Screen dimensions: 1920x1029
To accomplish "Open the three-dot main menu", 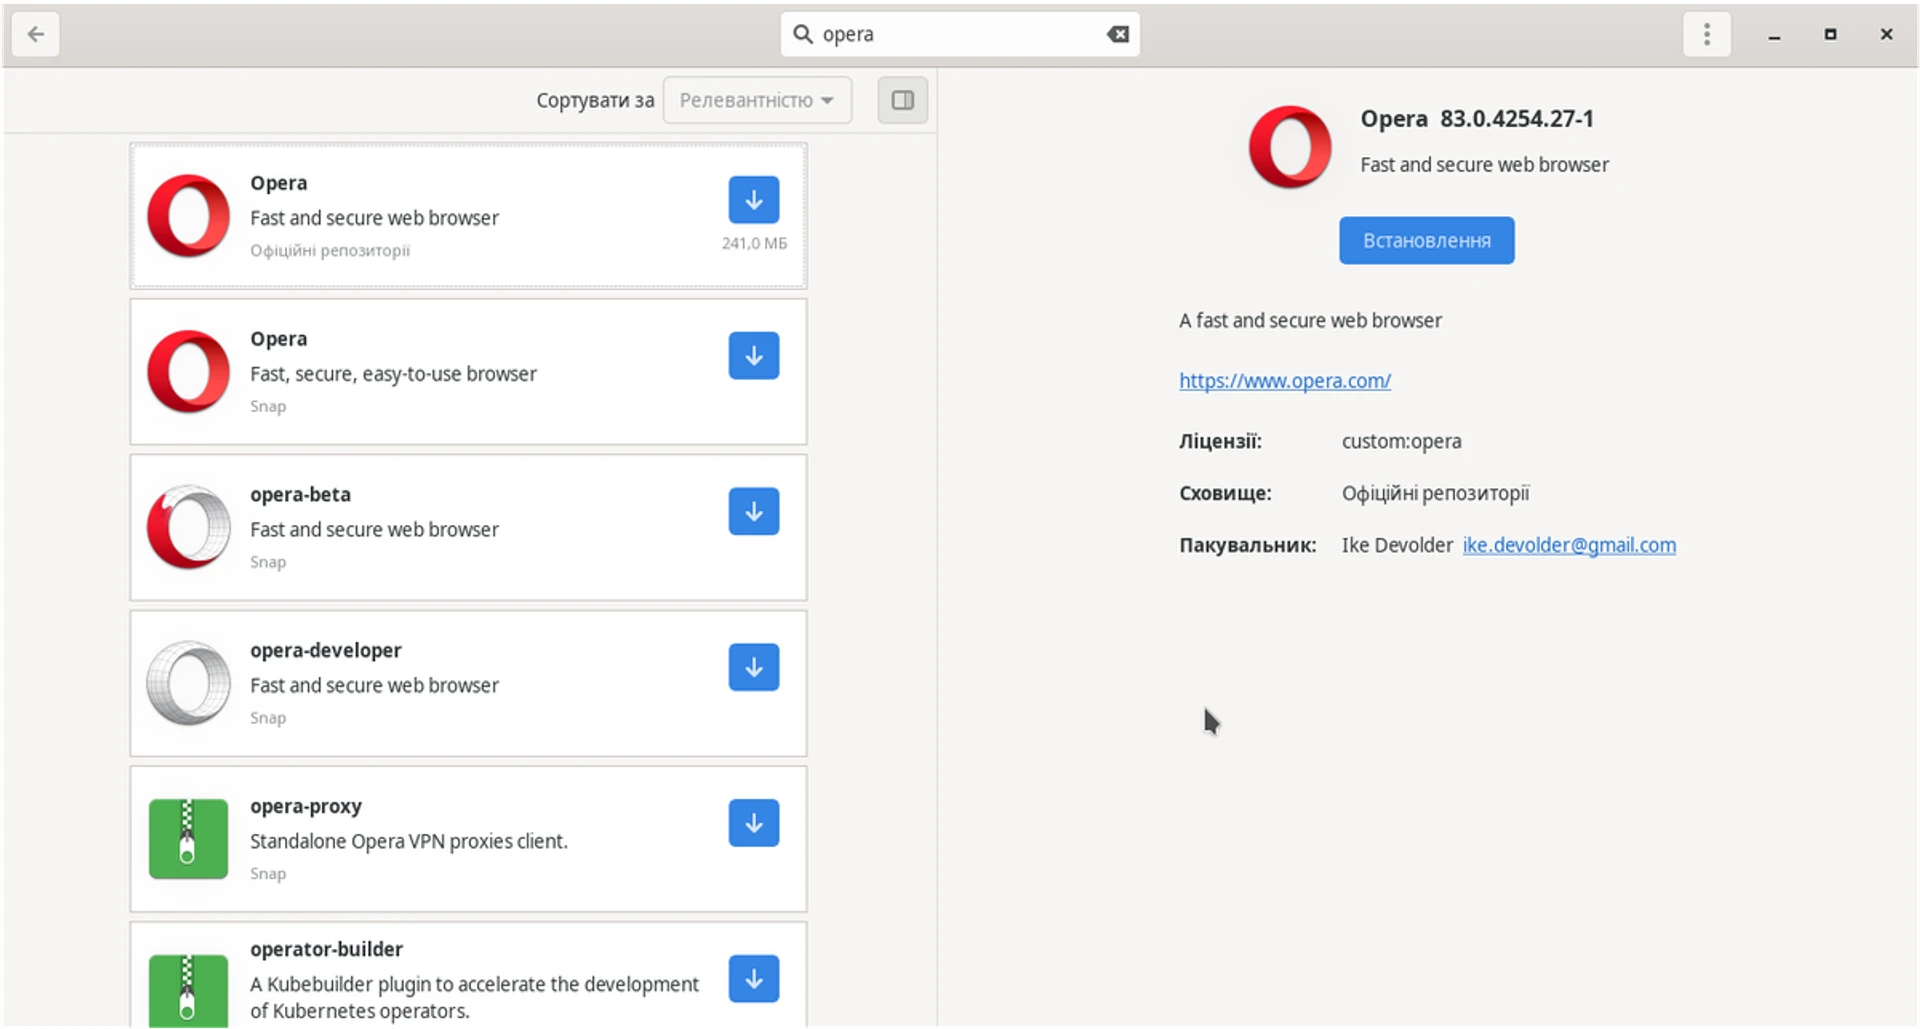I will click(x=1706, y=34).
